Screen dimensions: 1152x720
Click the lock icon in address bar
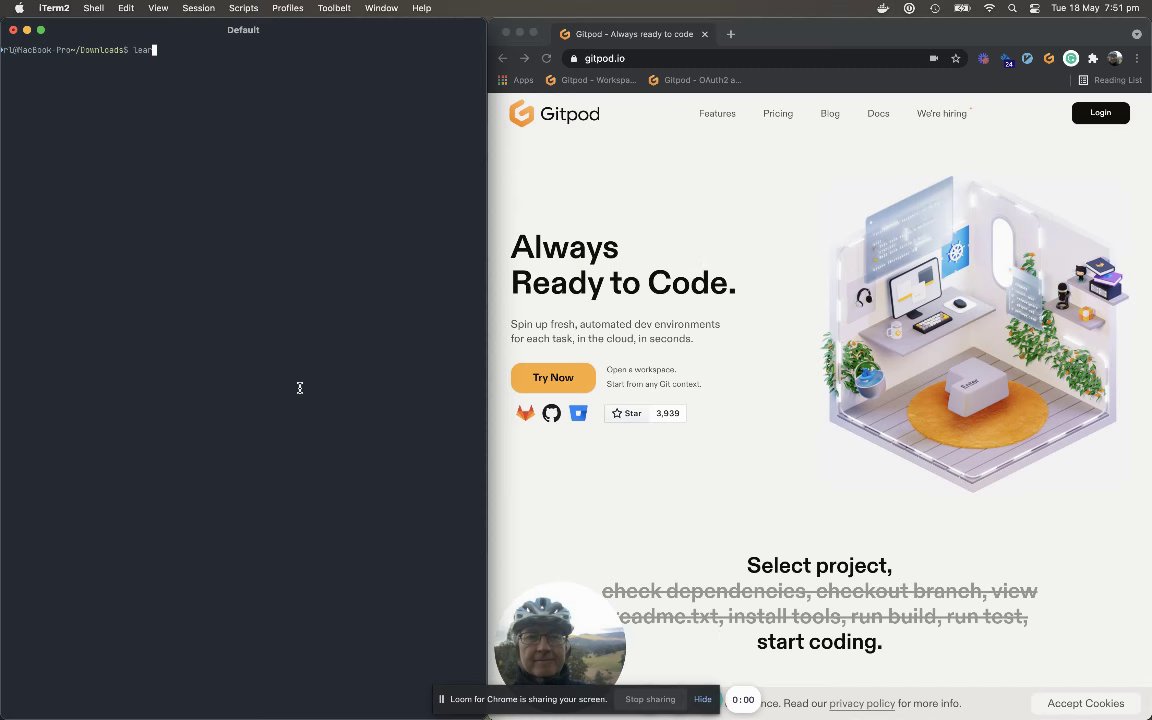point(574,58)
